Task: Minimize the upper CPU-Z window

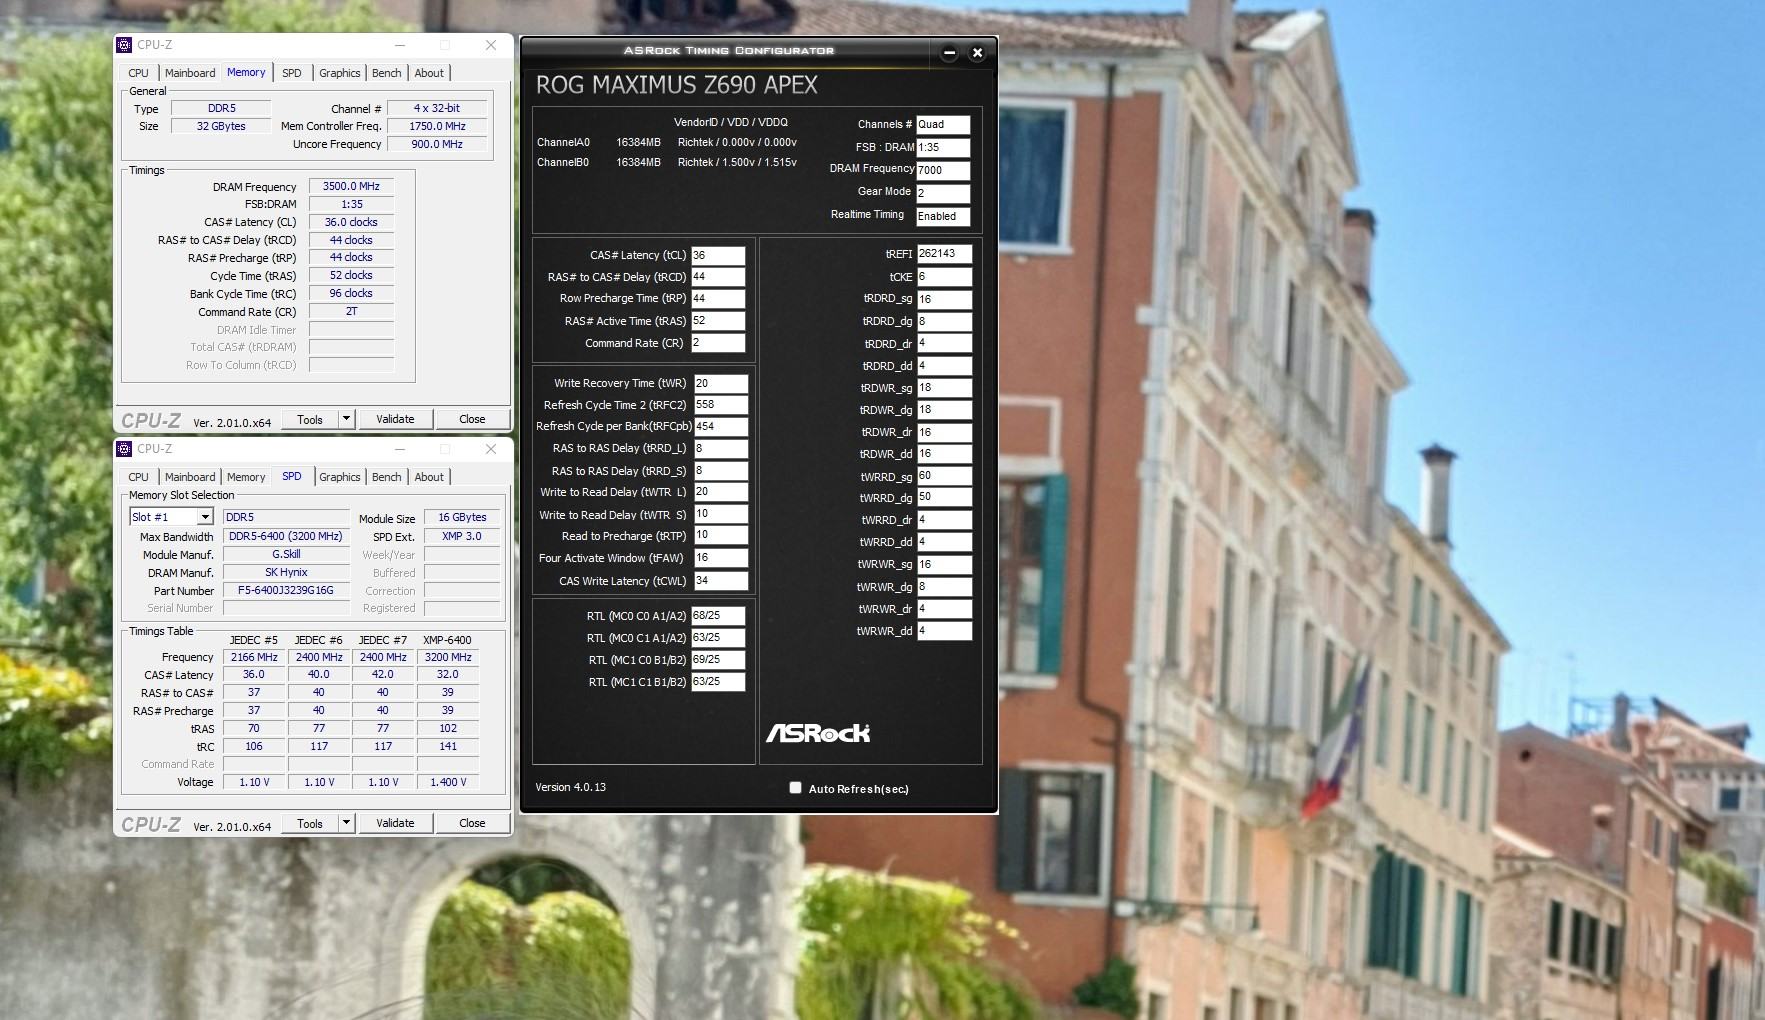Action: pos(399,45)
